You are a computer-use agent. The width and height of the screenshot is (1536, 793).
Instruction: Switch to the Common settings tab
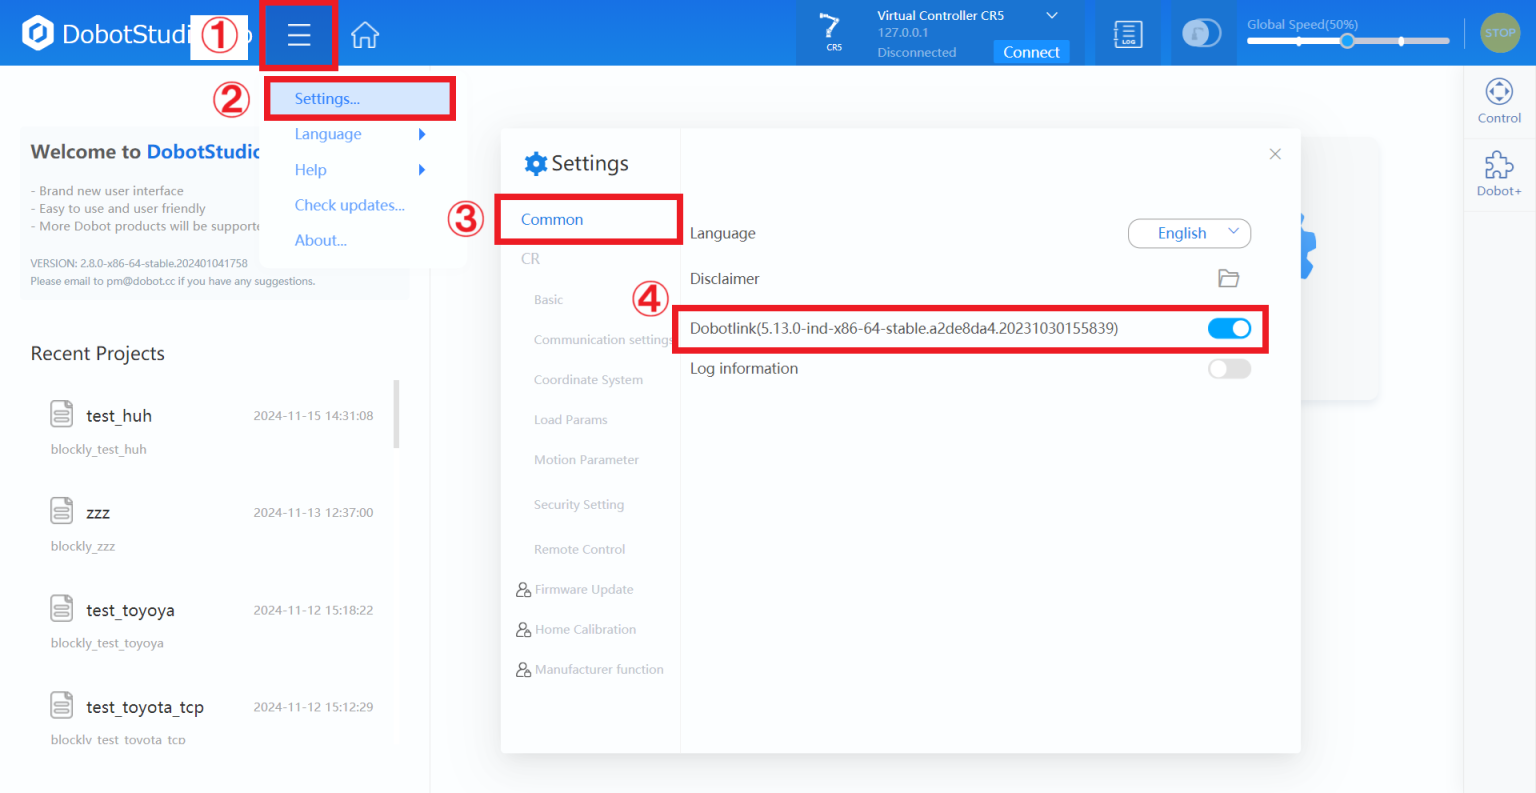pos(552,220)
